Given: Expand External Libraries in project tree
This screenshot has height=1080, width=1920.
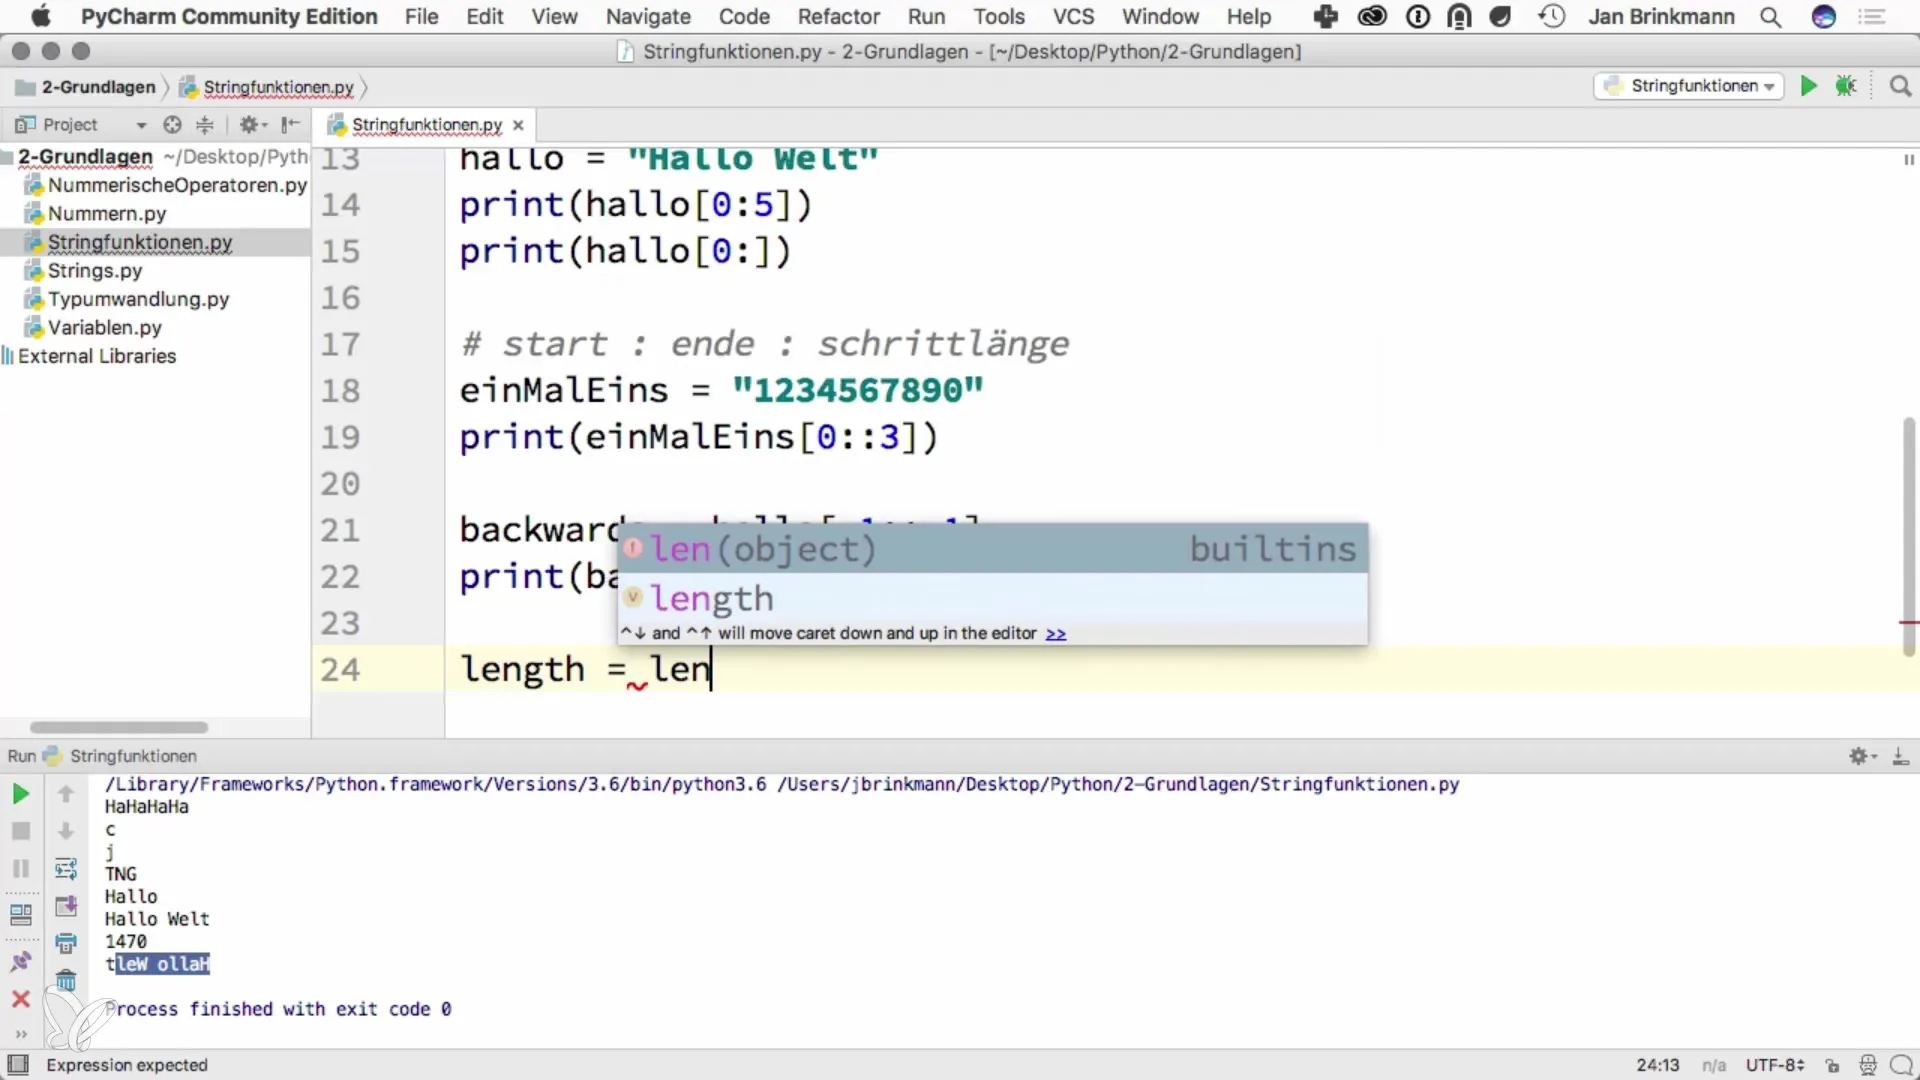Looking at the screenshot, I should tap(97, 356).
